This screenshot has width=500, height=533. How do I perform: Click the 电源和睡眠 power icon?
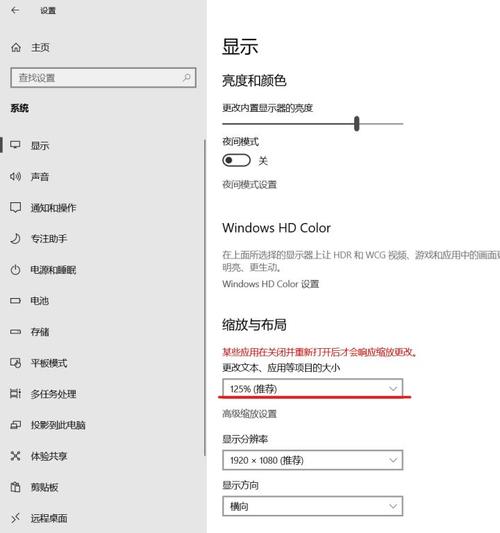click(x=15, y=270)
